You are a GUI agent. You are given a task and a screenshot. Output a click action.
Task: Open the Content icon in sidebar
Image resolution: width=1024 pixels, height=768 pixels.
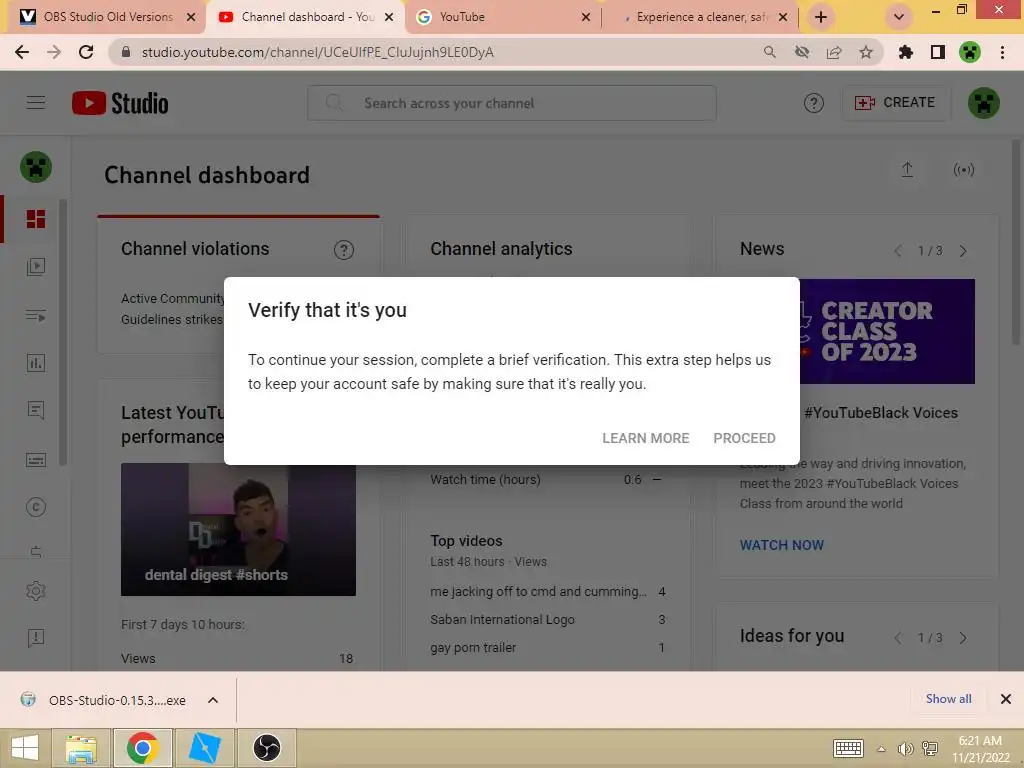pos(36,266)
